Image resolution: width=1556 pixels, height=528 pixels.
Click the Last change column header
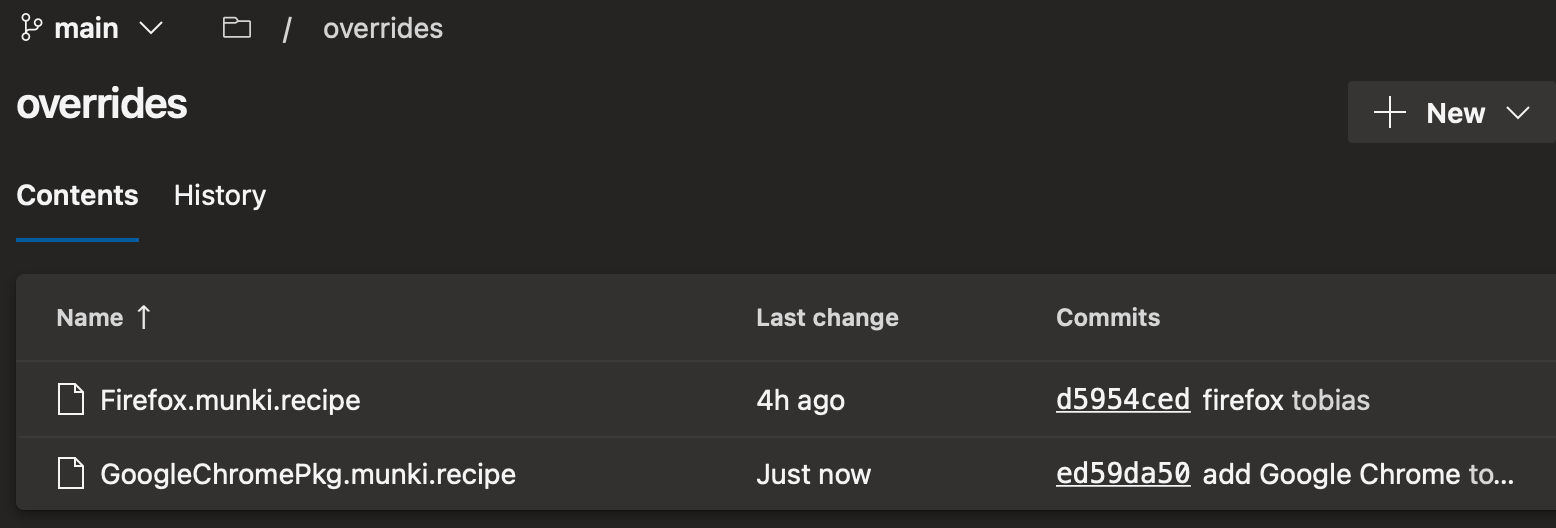(827, 318)
